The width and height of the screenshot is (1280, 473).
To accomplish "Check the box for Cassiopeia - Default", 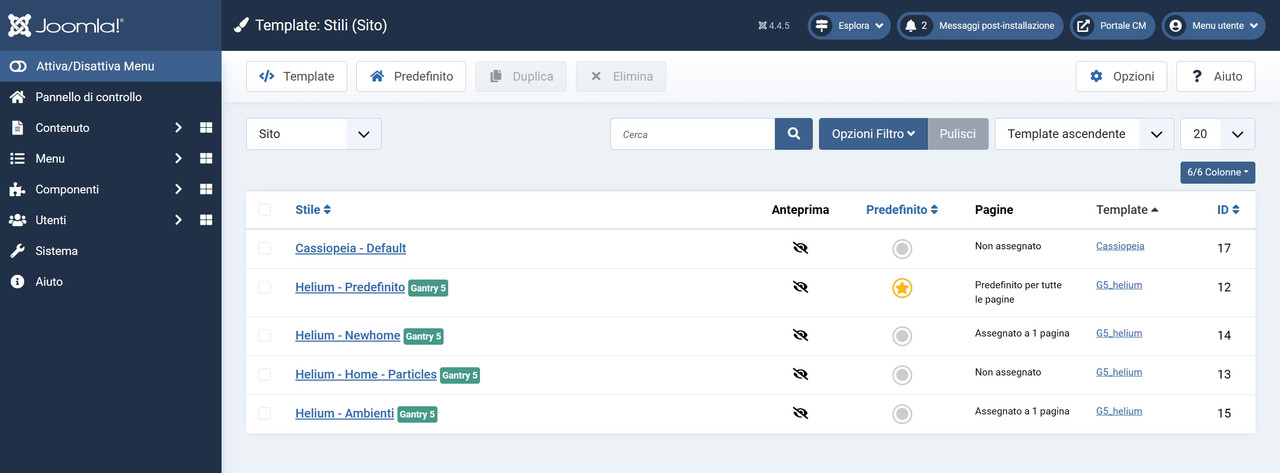I will 264,248.
